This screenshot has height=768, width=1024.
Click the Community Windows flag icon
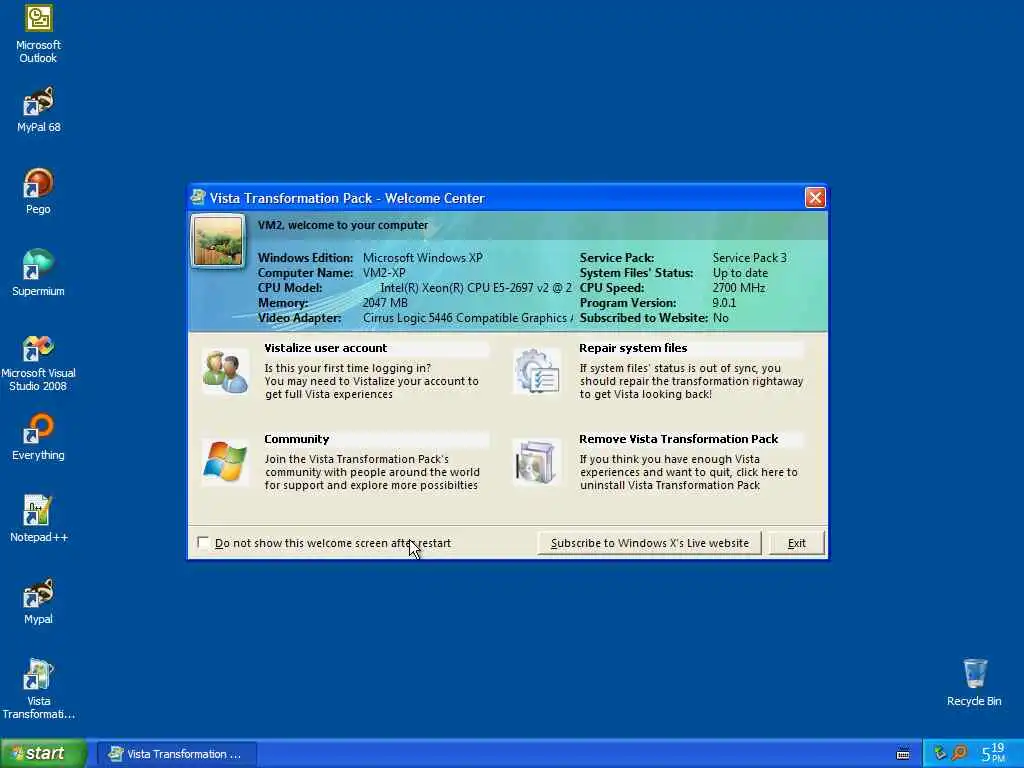225,462
